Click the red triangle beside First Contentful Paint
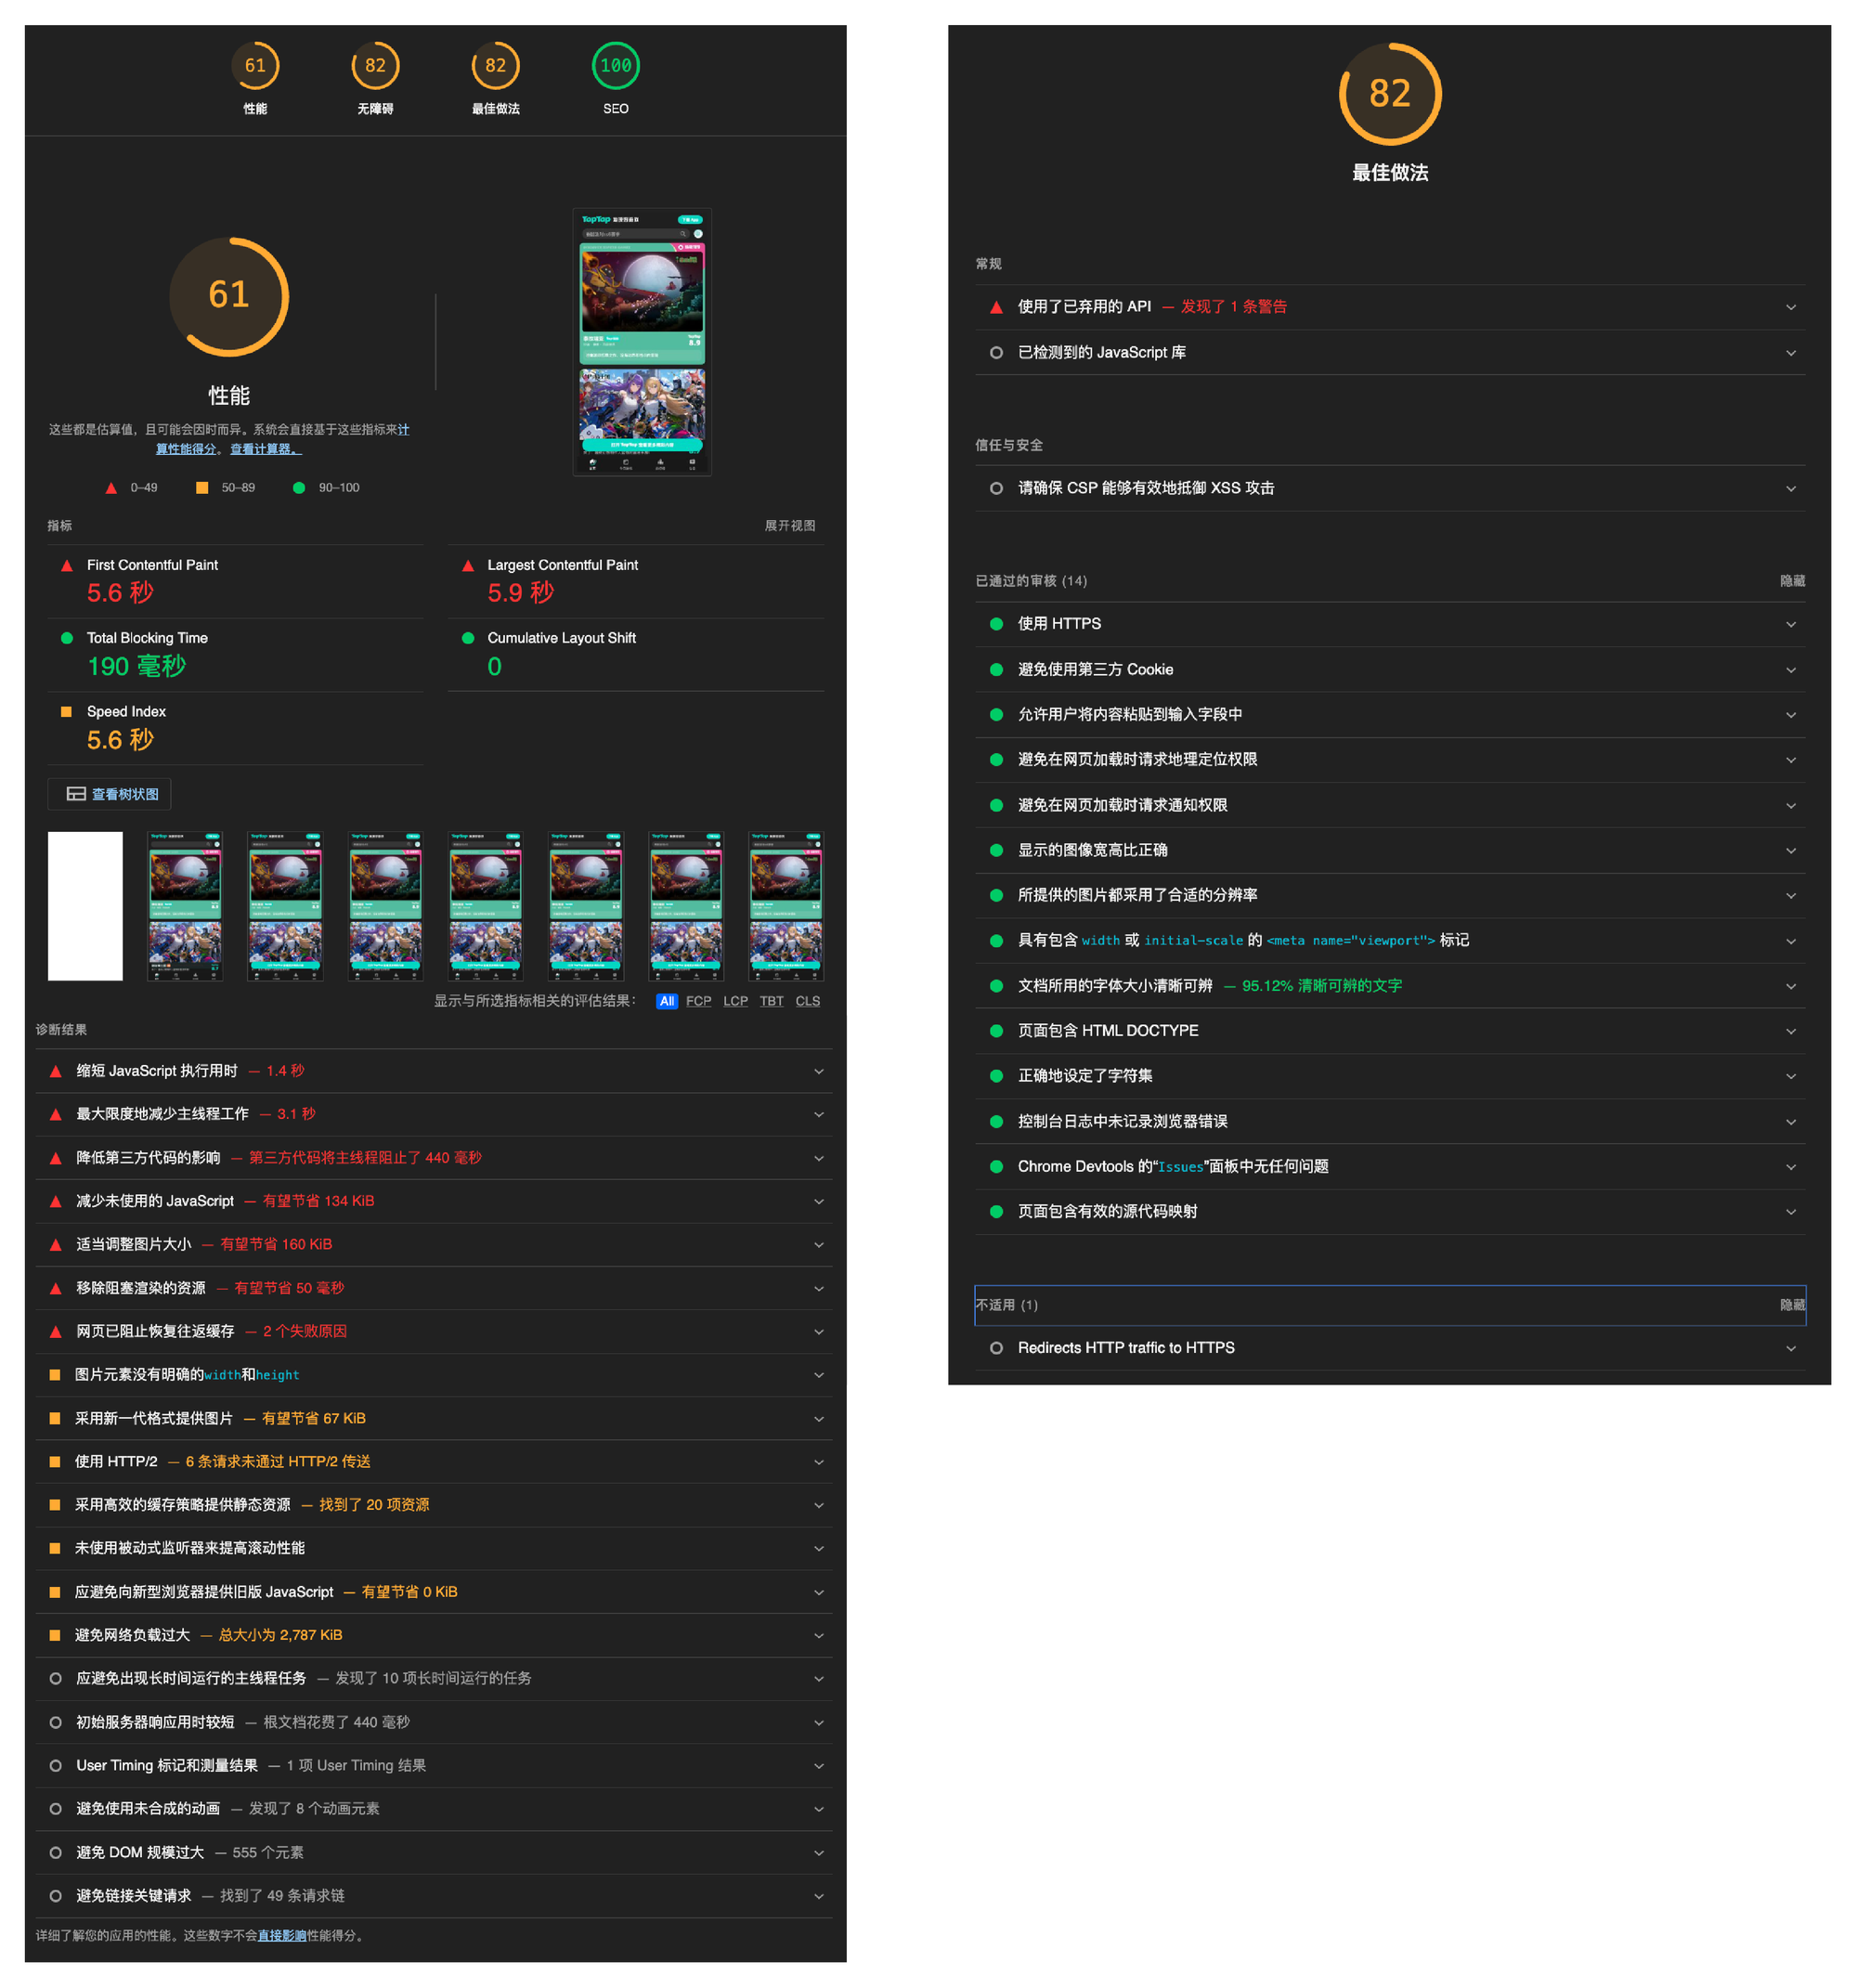The width and height of the screenshot is (1857, 1988). pyautogui.click(x=67, y=566)
